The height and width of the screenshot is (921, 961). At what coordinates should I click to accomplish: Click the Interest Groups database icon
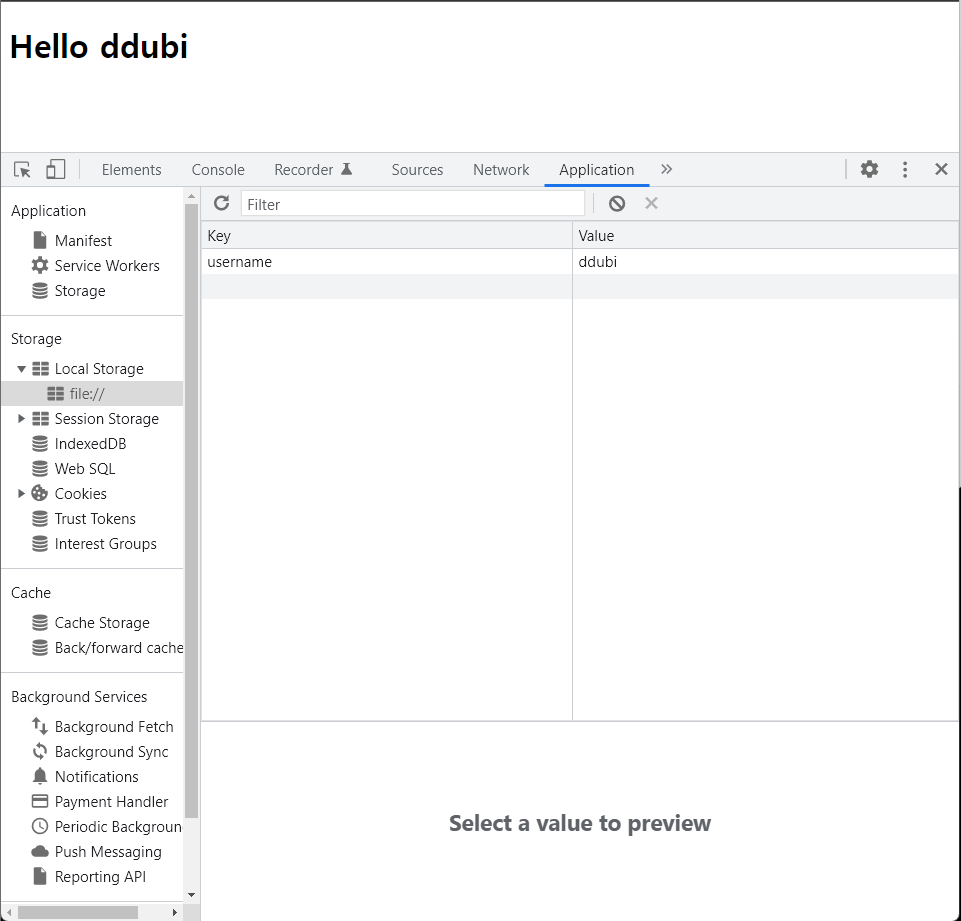click(40, 544)
